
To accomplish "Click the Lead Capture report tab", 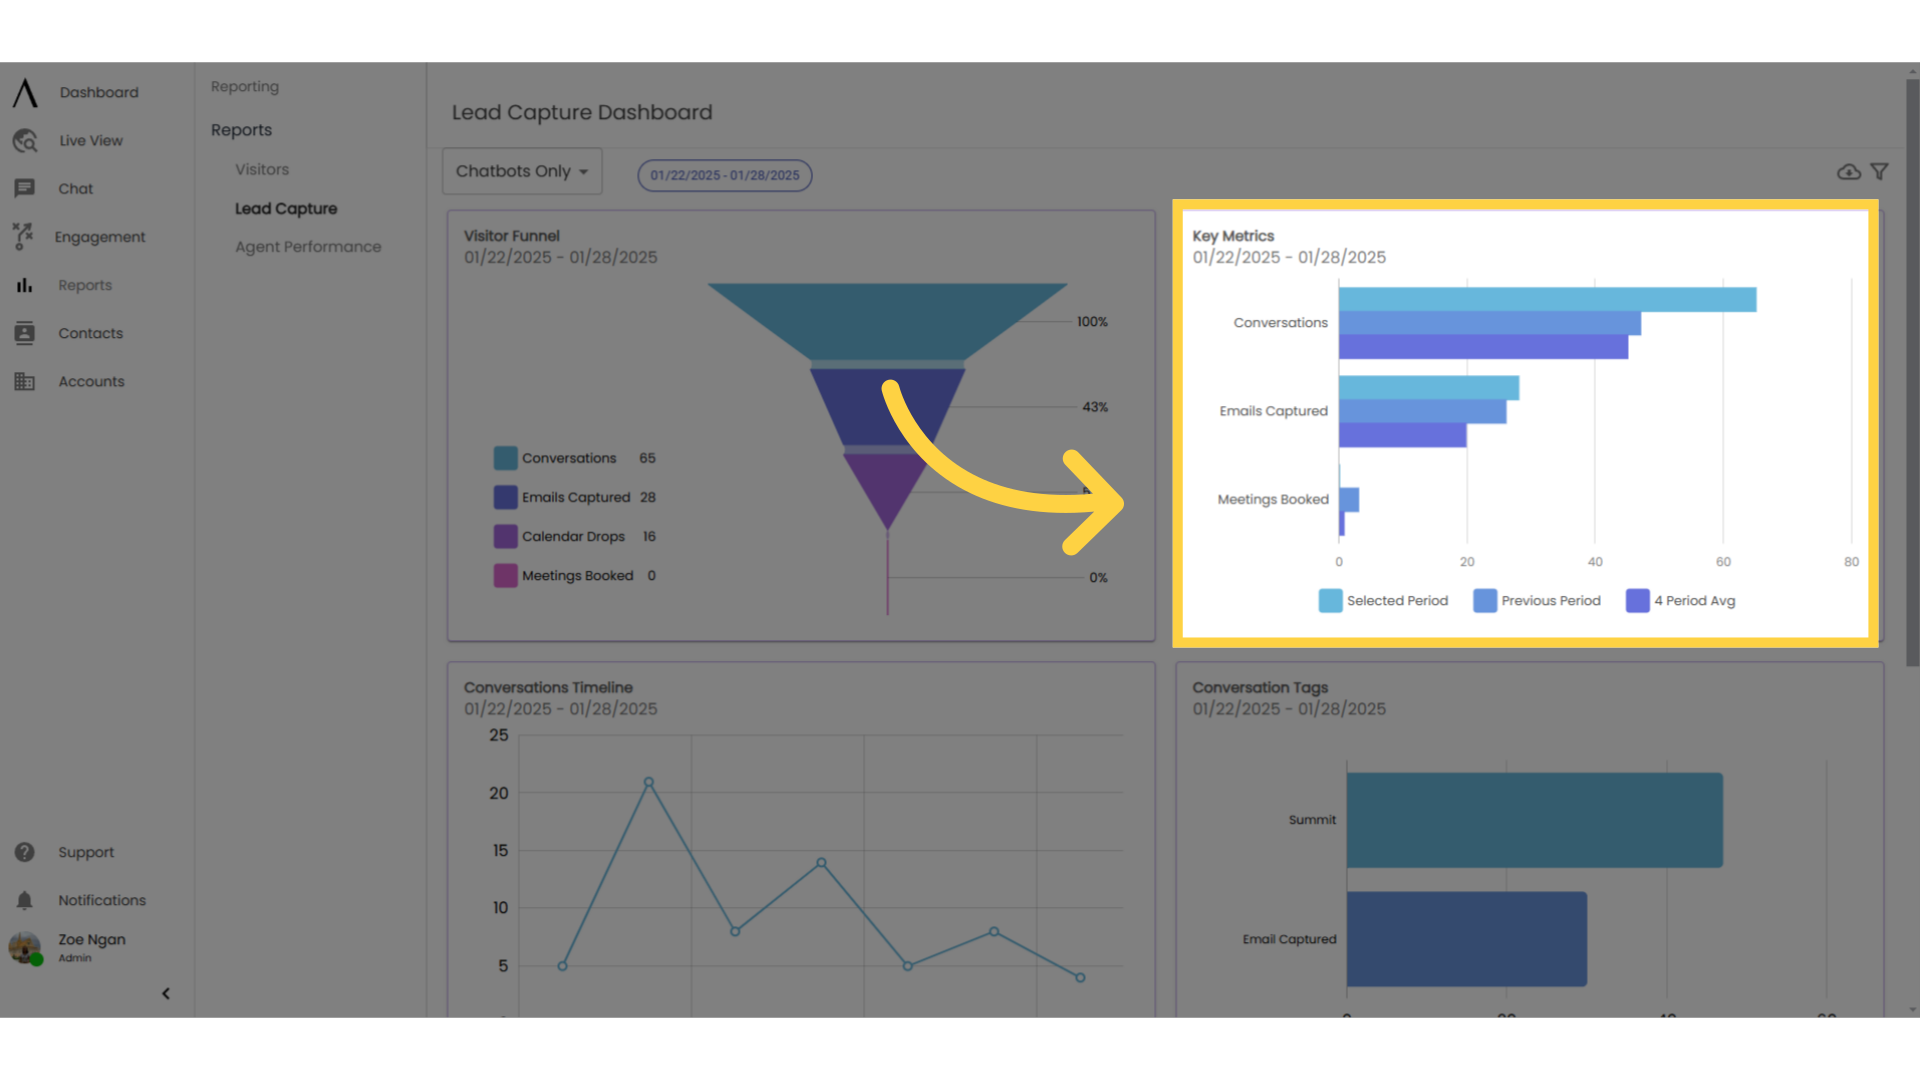I will (285, 208).
